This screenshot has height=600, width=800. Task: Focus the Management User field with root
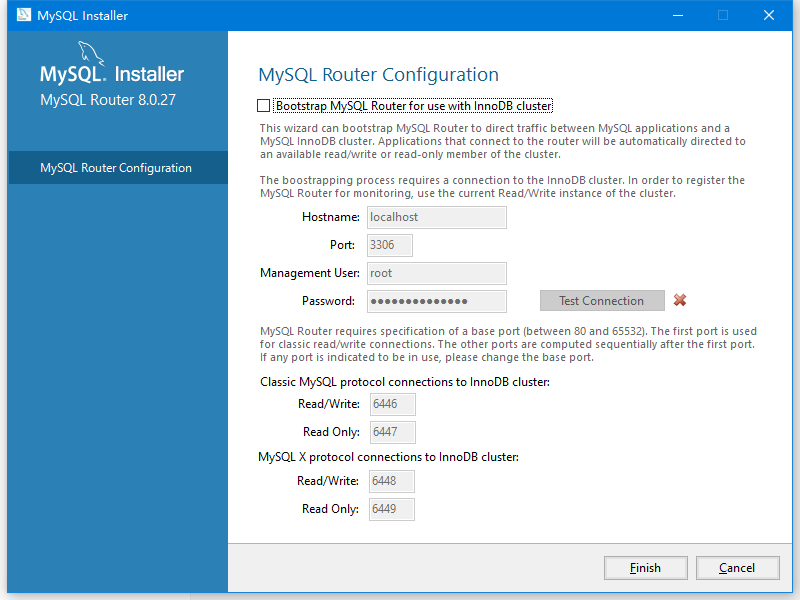437,273
